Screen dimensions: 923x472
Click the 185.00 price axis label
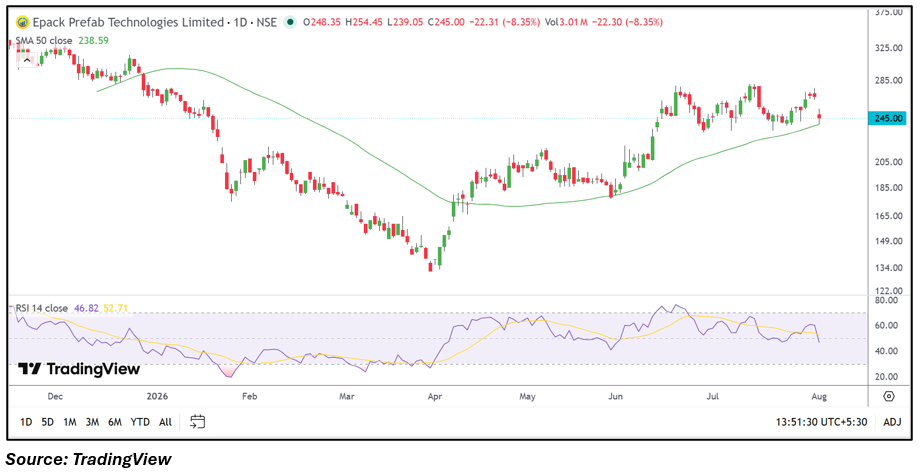[x=889, y=188]
